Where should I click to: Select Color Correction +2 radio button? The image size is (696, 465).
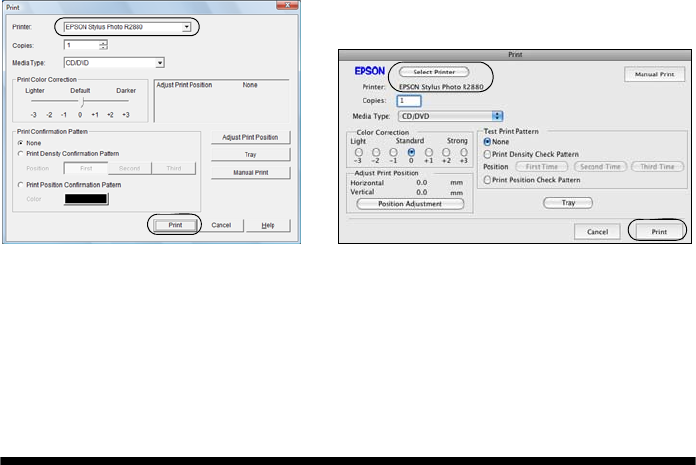446,153
